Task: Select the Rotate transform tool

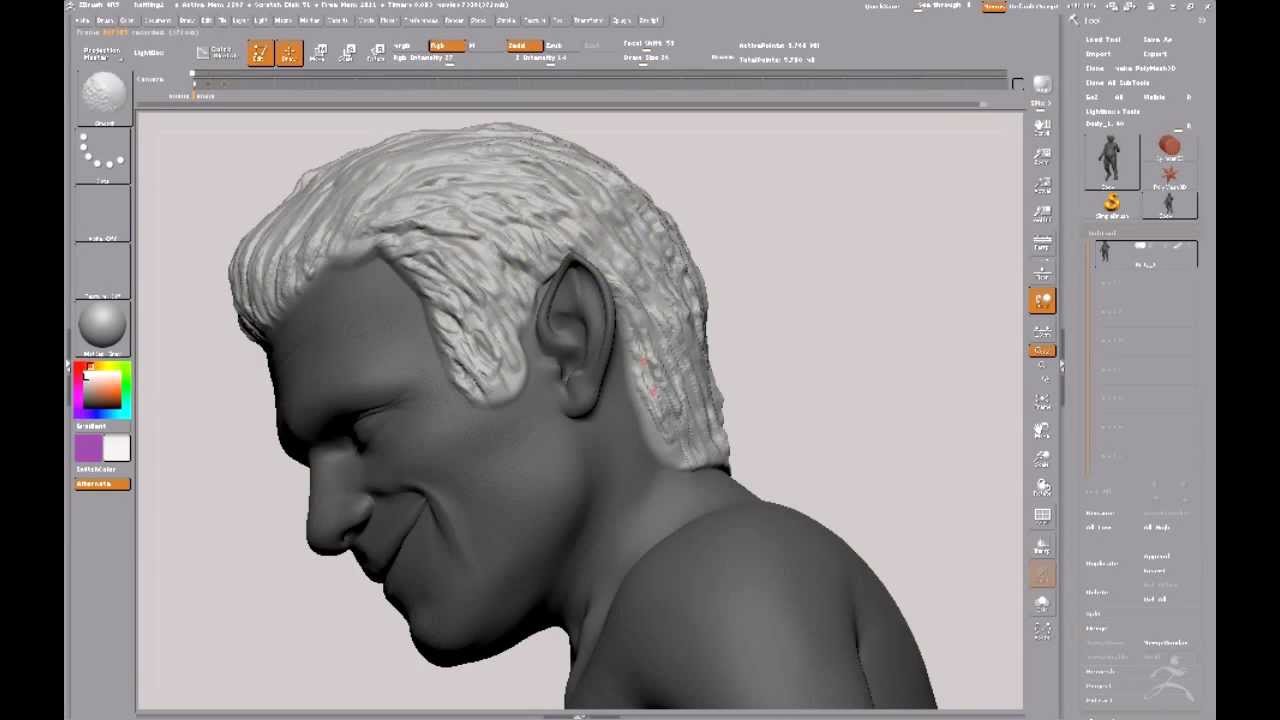Action: point(376,53)
